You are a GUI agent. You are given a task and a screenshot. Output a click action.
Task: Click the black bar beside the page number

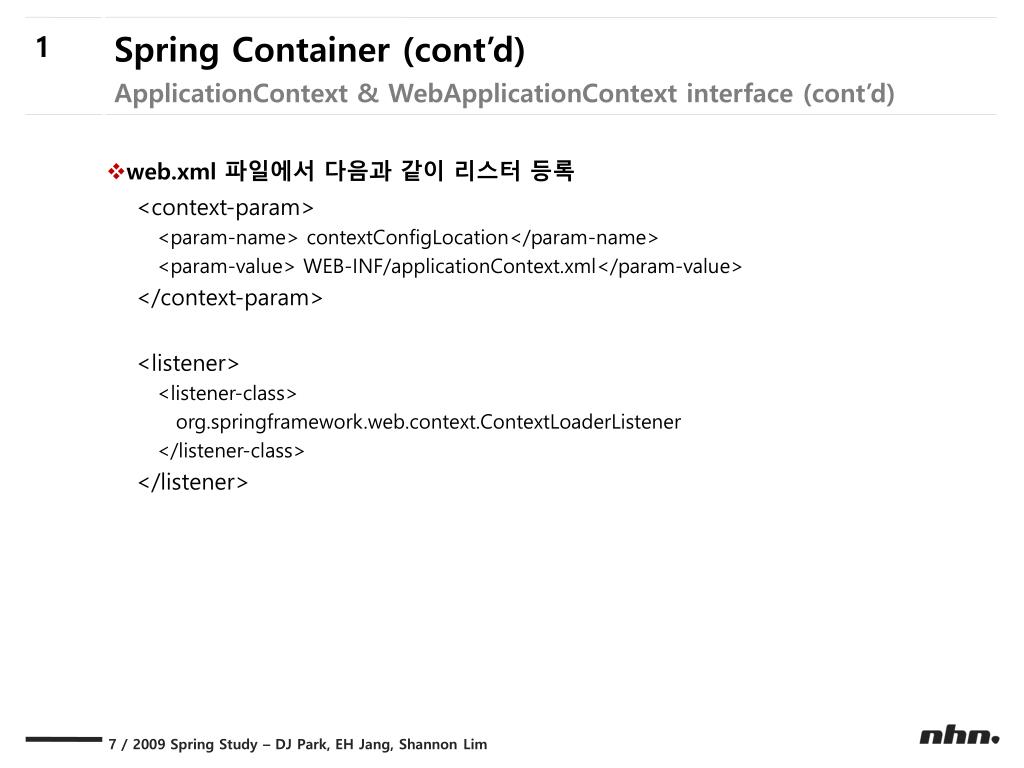[64, 739]
